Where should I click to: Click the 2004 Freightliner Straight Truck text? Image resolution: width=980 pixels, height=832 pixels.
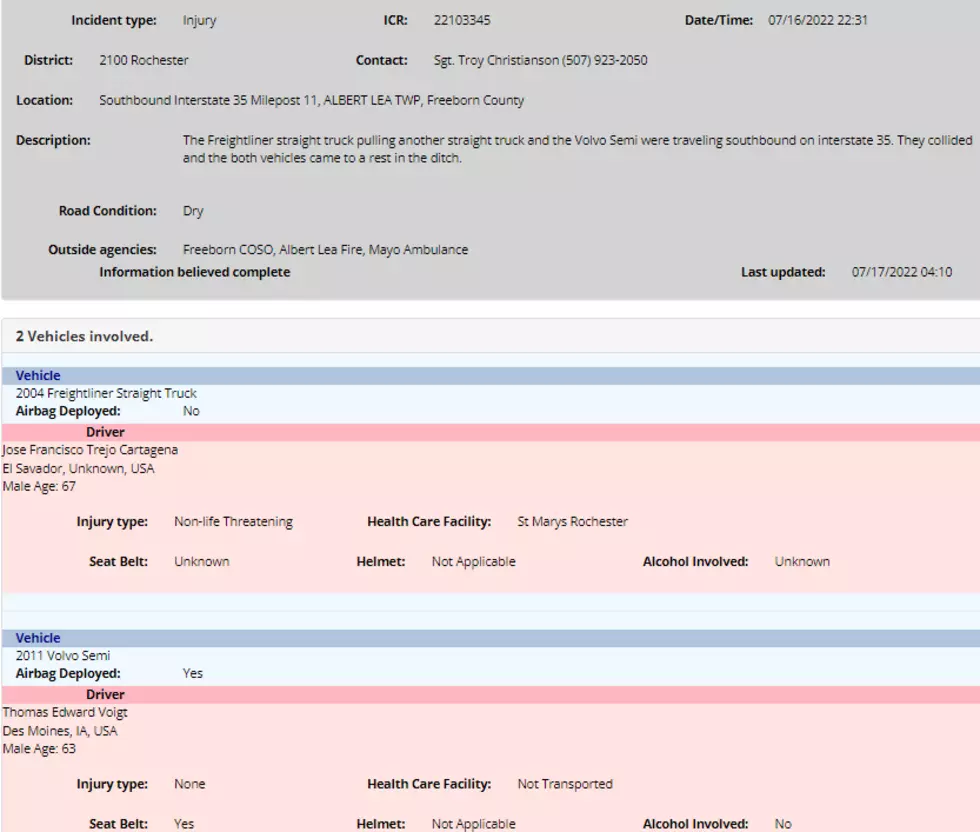tap(106, 393)
